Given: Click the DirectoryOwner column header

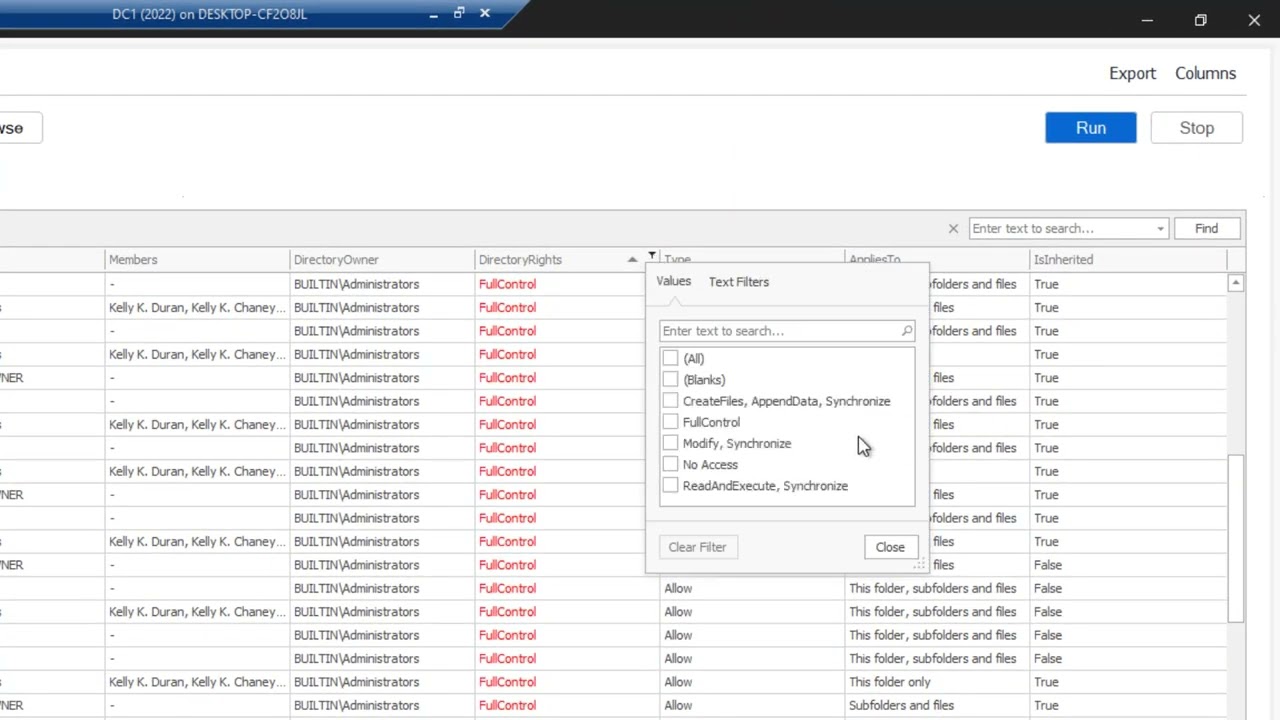Looking at the screenshot, I should 382,260.
